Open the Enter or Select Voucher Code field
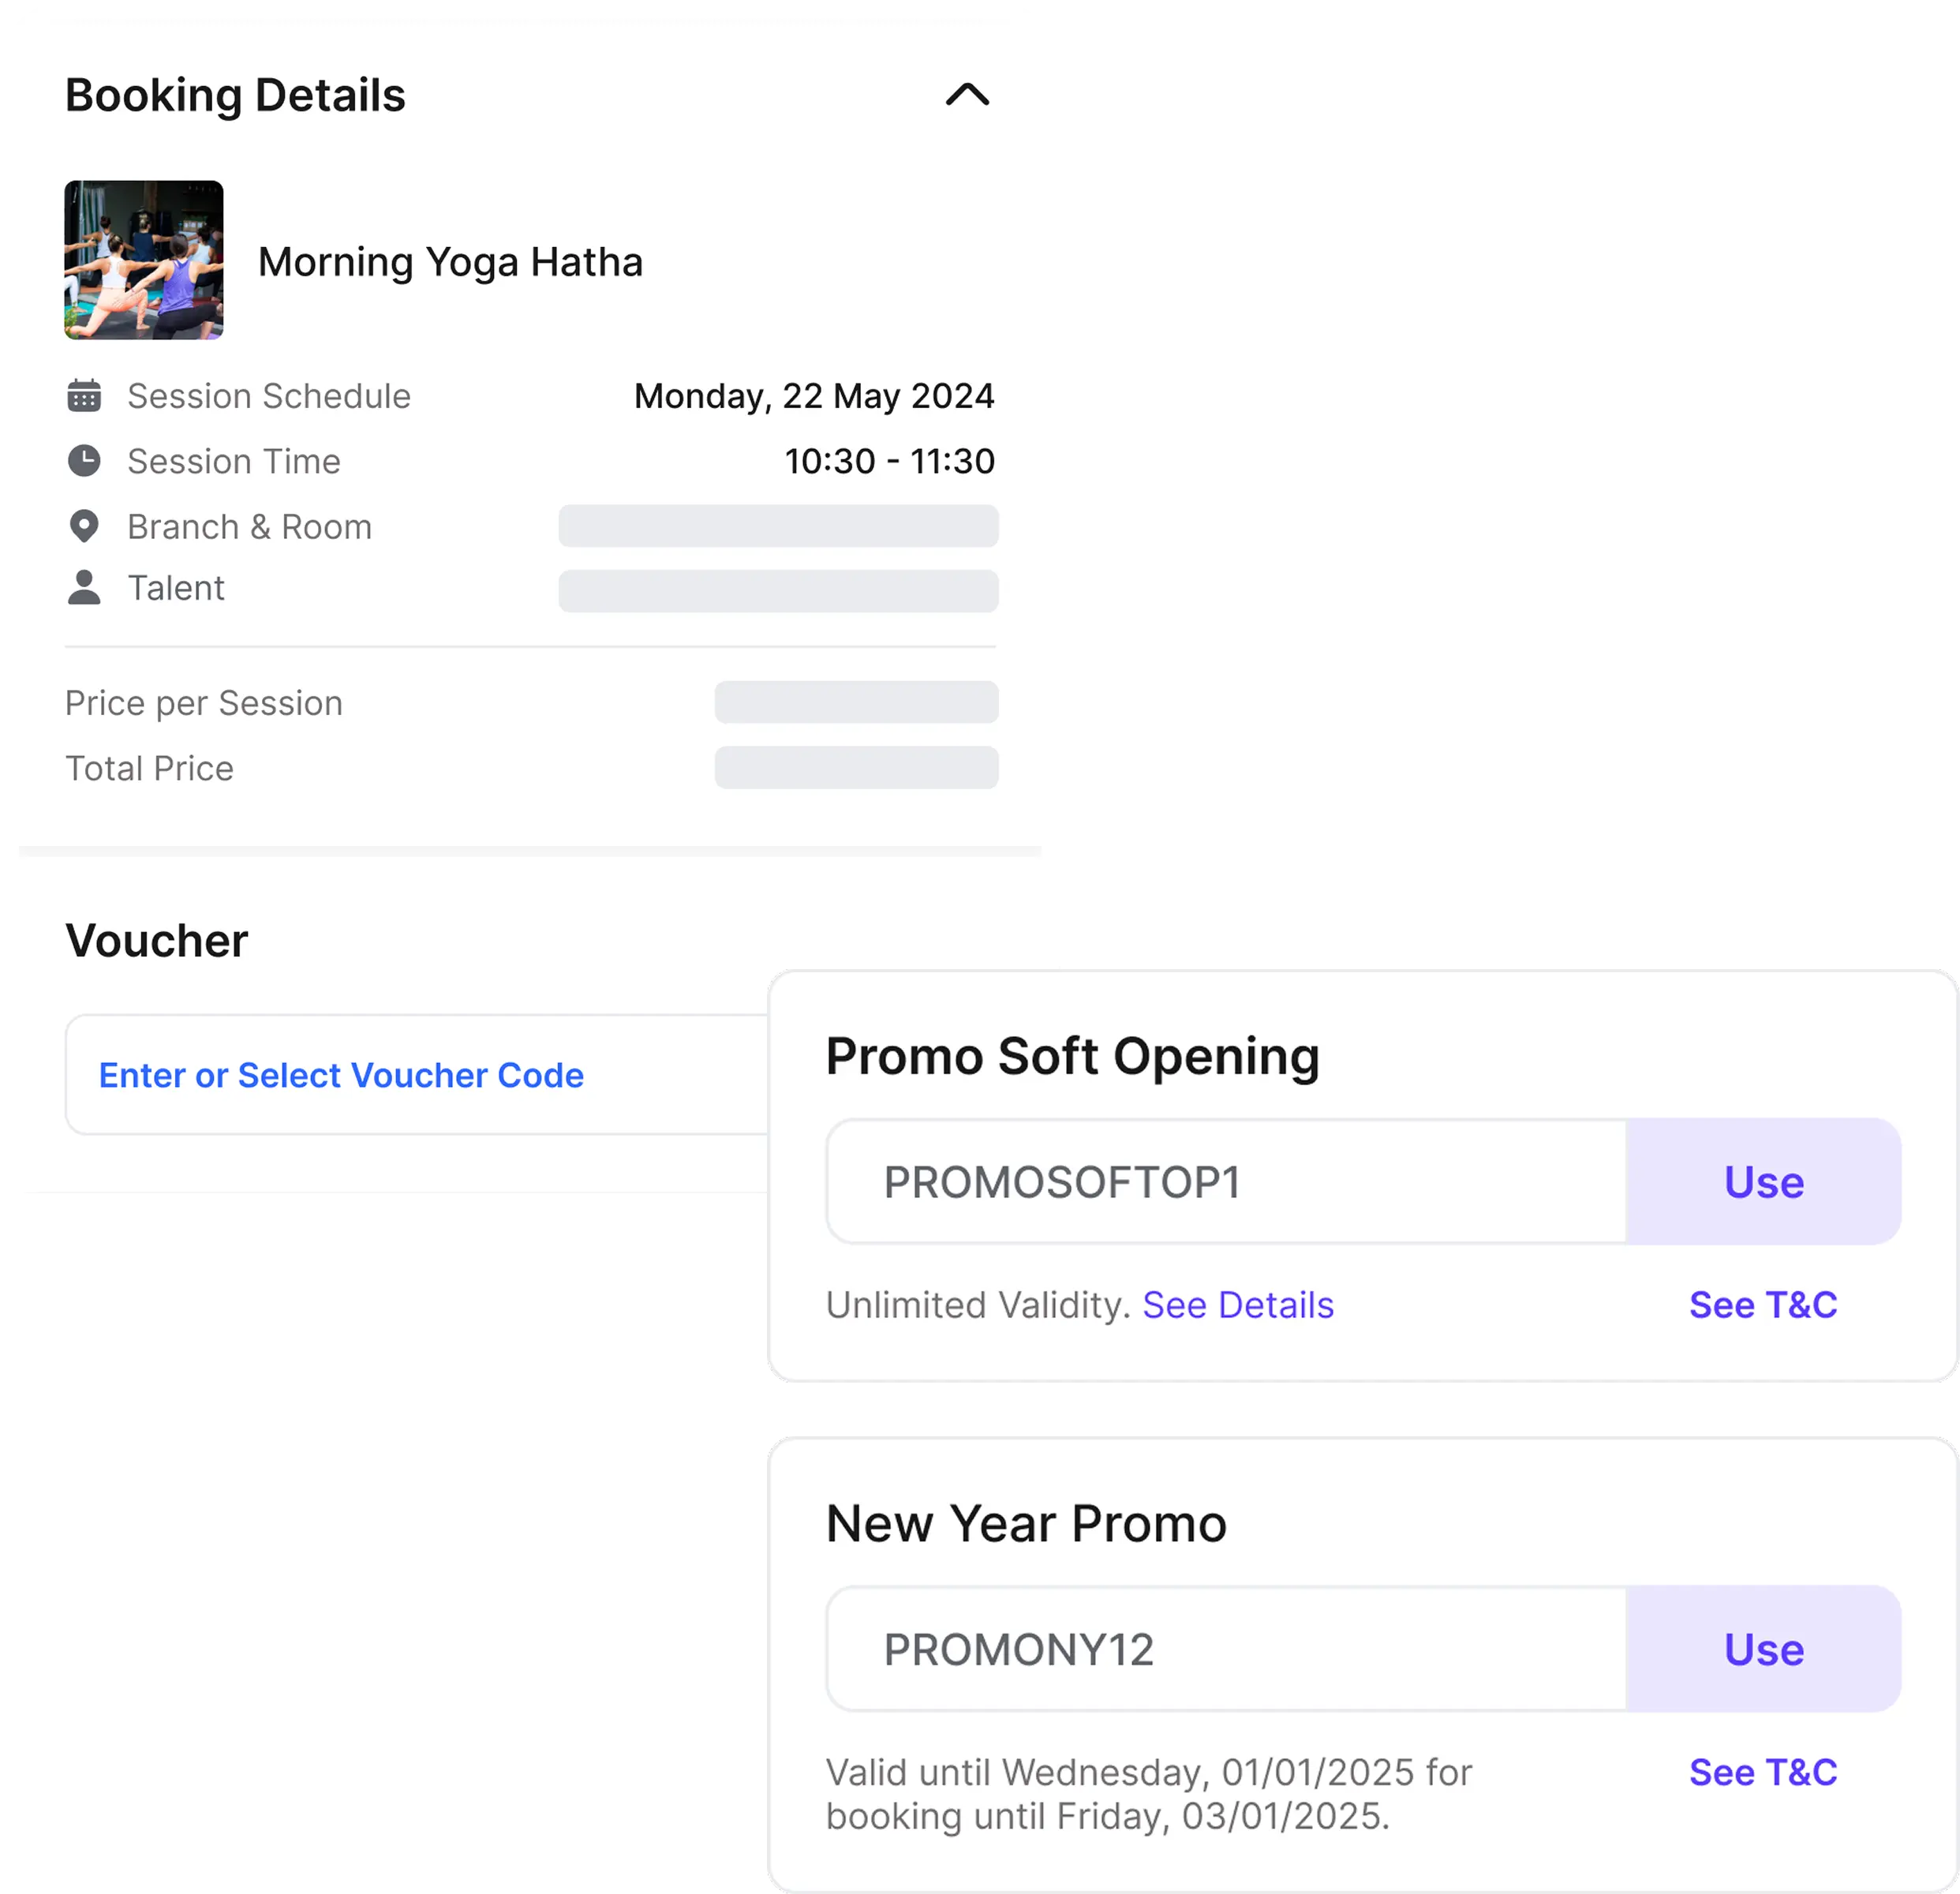Image resolution: width=1960 pixels, height=1894 pixels. pos(341,1075)
